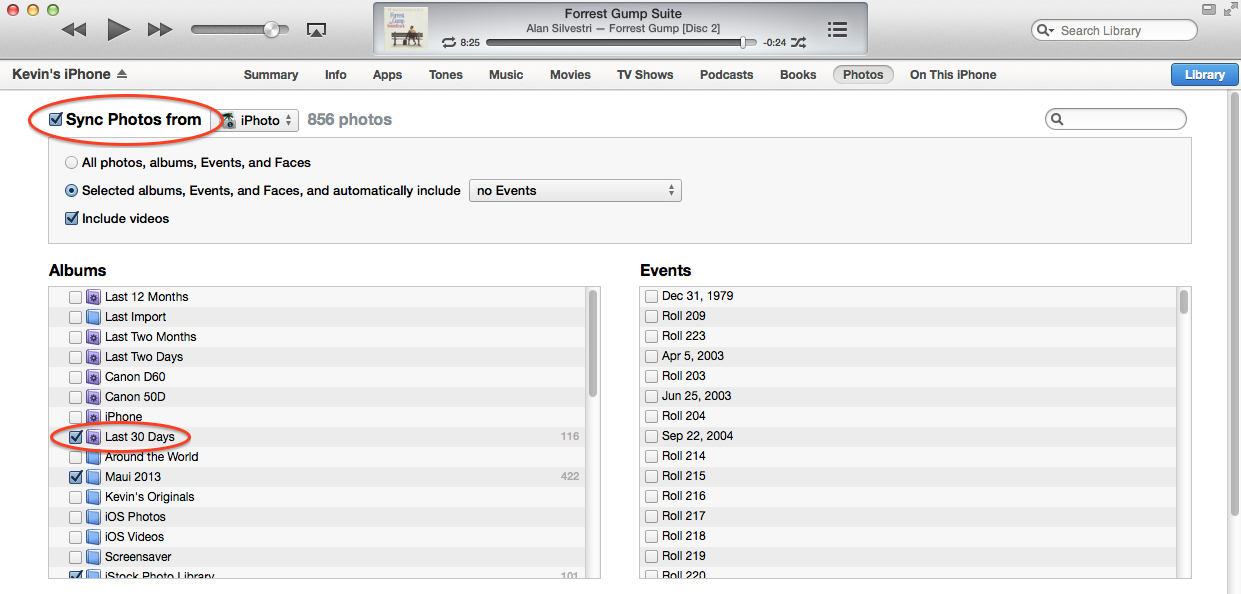Check the Kevin's Originals album checkbox
Image resolution: width=1241 pixels, height=594 pixels.
point(75,497)
